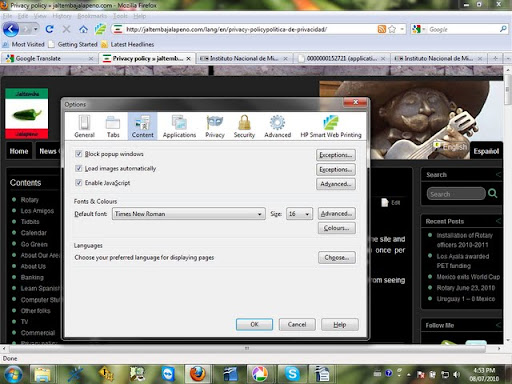
Task: Click the webpage Search input field
Action: 456,194
